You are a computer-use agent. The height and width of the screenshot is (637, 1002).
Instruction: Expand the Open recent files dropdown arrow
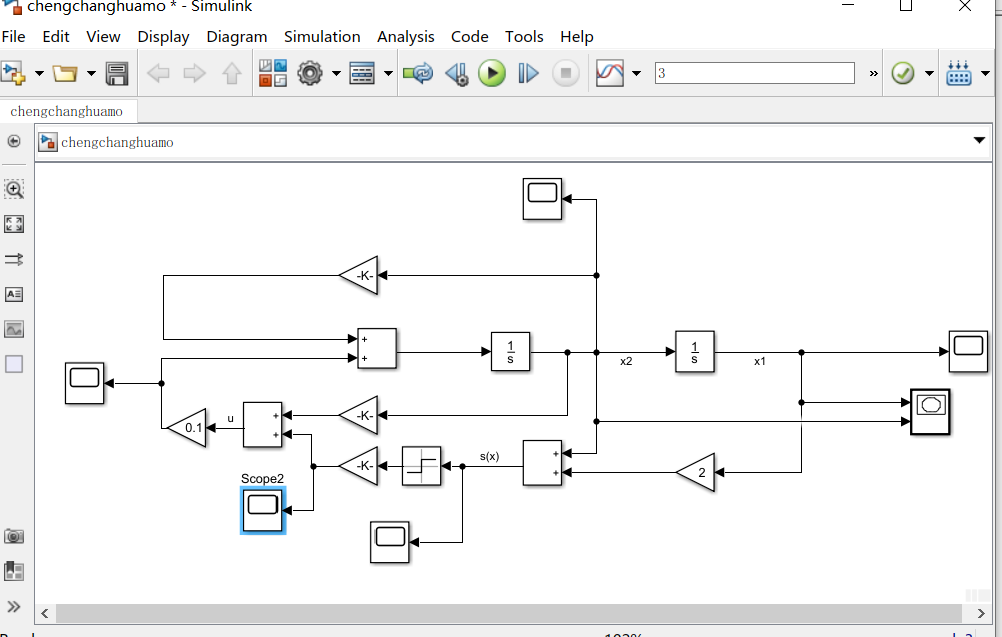pos(91,73)
